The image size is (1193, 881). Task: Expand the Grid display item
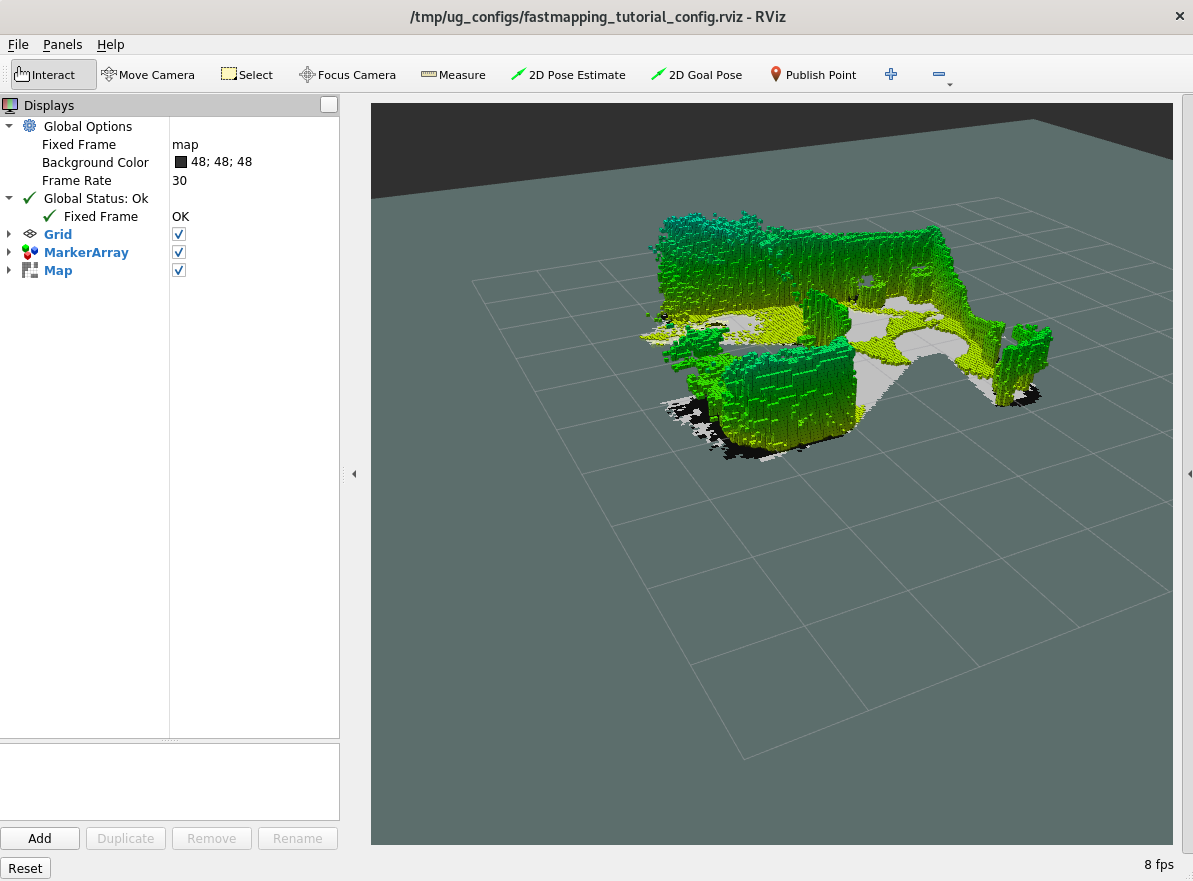pos(9,235)
